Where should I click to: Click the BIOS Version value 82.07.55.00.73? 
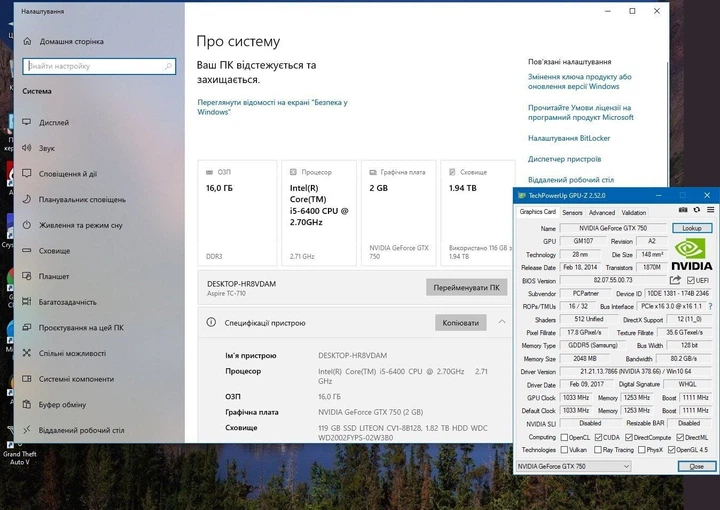[x=613, y=280]
